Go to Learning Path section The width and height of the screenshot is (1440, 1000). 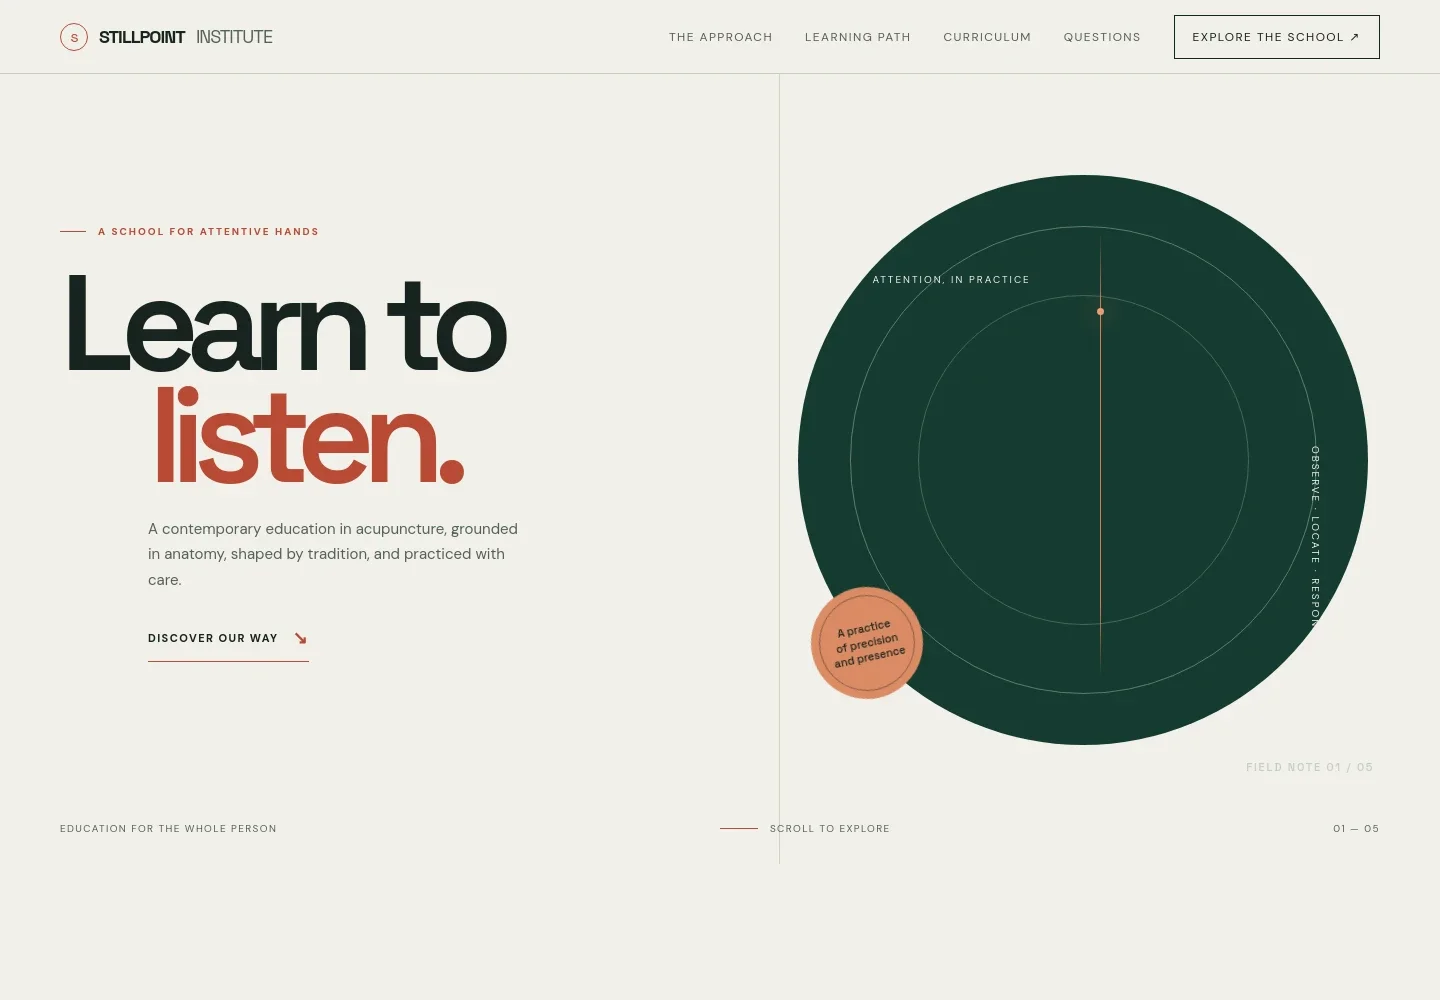pos(857,37)
